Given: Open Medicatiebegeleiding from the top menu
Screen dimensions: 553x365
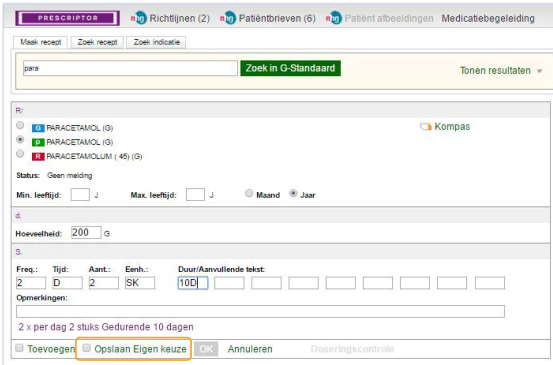Looking at the screenshot, I should (488, 18).
